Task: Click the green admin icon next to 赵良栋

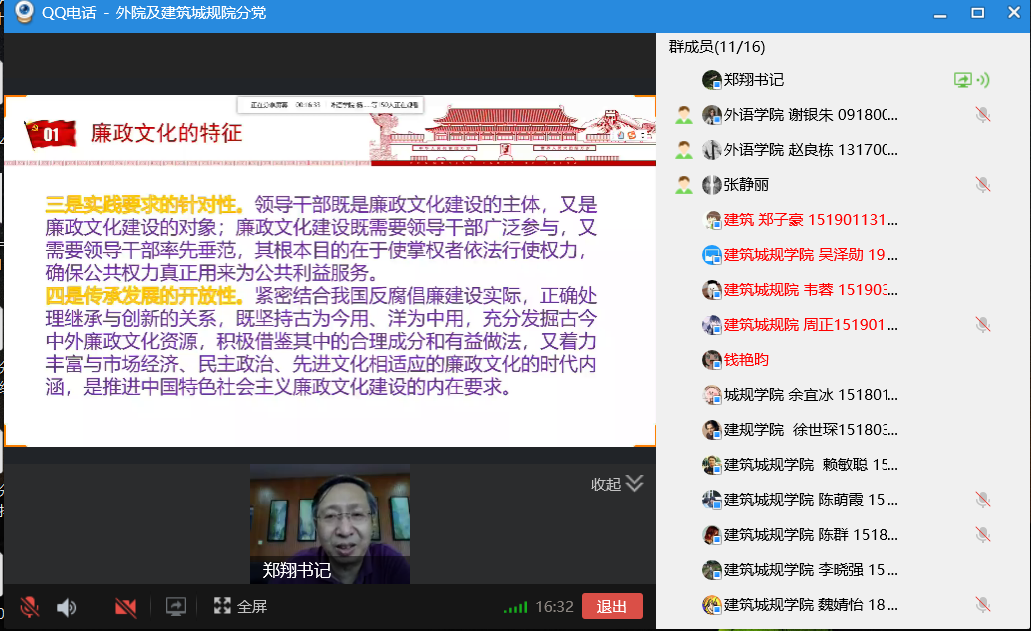Action: [684, 150]
